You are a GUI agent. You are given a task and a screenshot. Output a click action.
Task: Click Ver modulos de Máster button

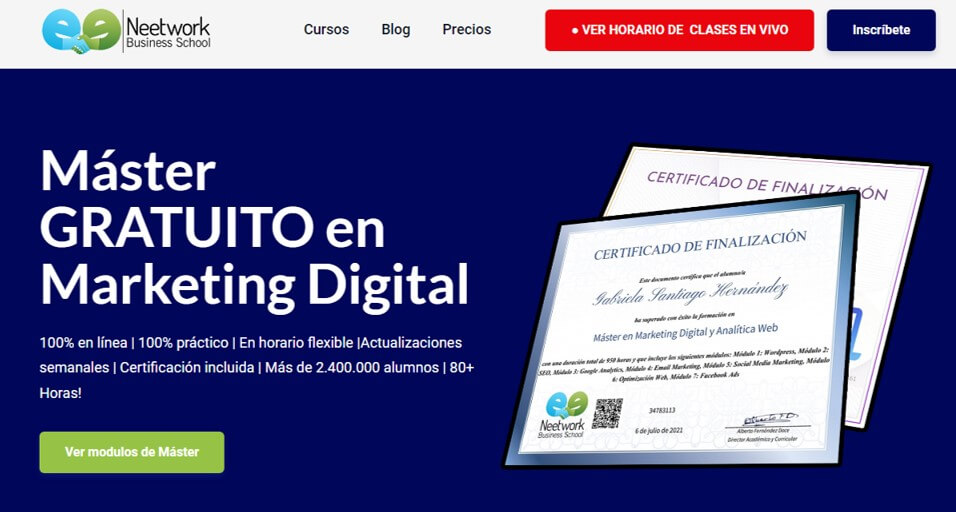coord(132,452)
